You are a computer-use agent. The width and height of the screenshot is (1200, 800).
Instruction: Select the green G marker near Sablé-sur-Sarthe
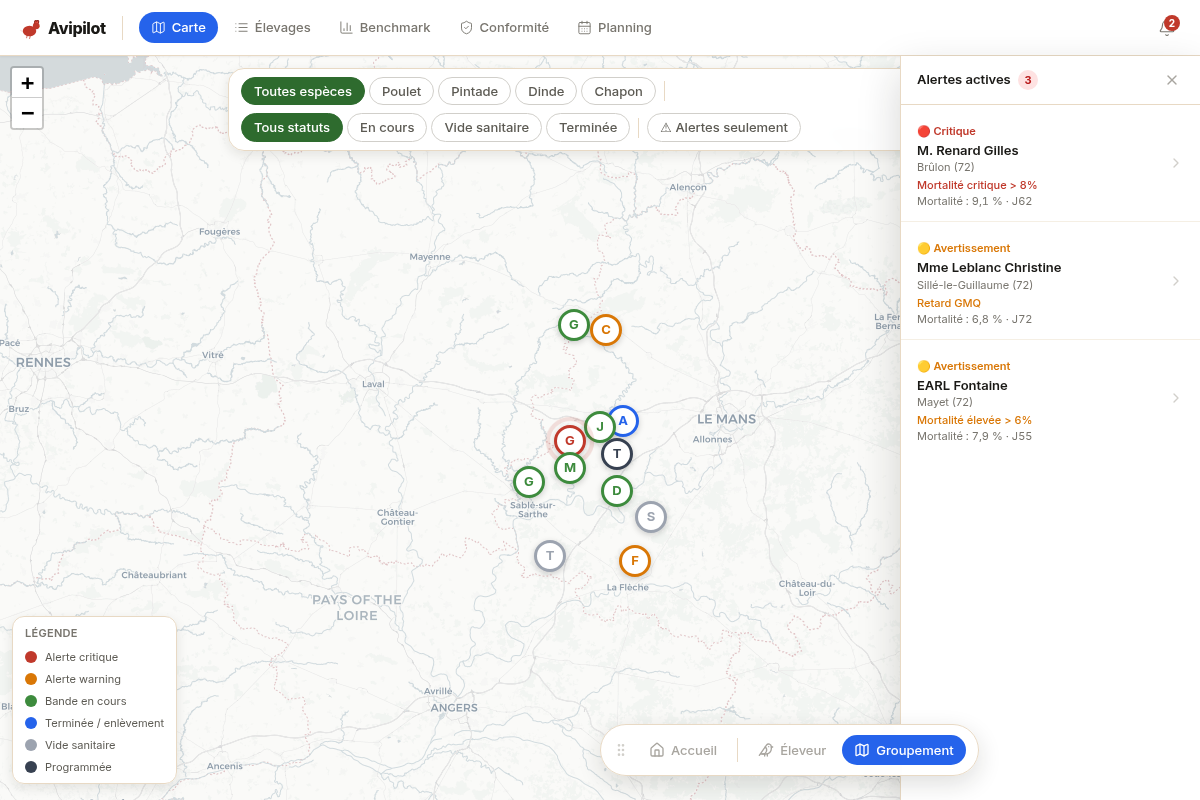click(529, 482)
